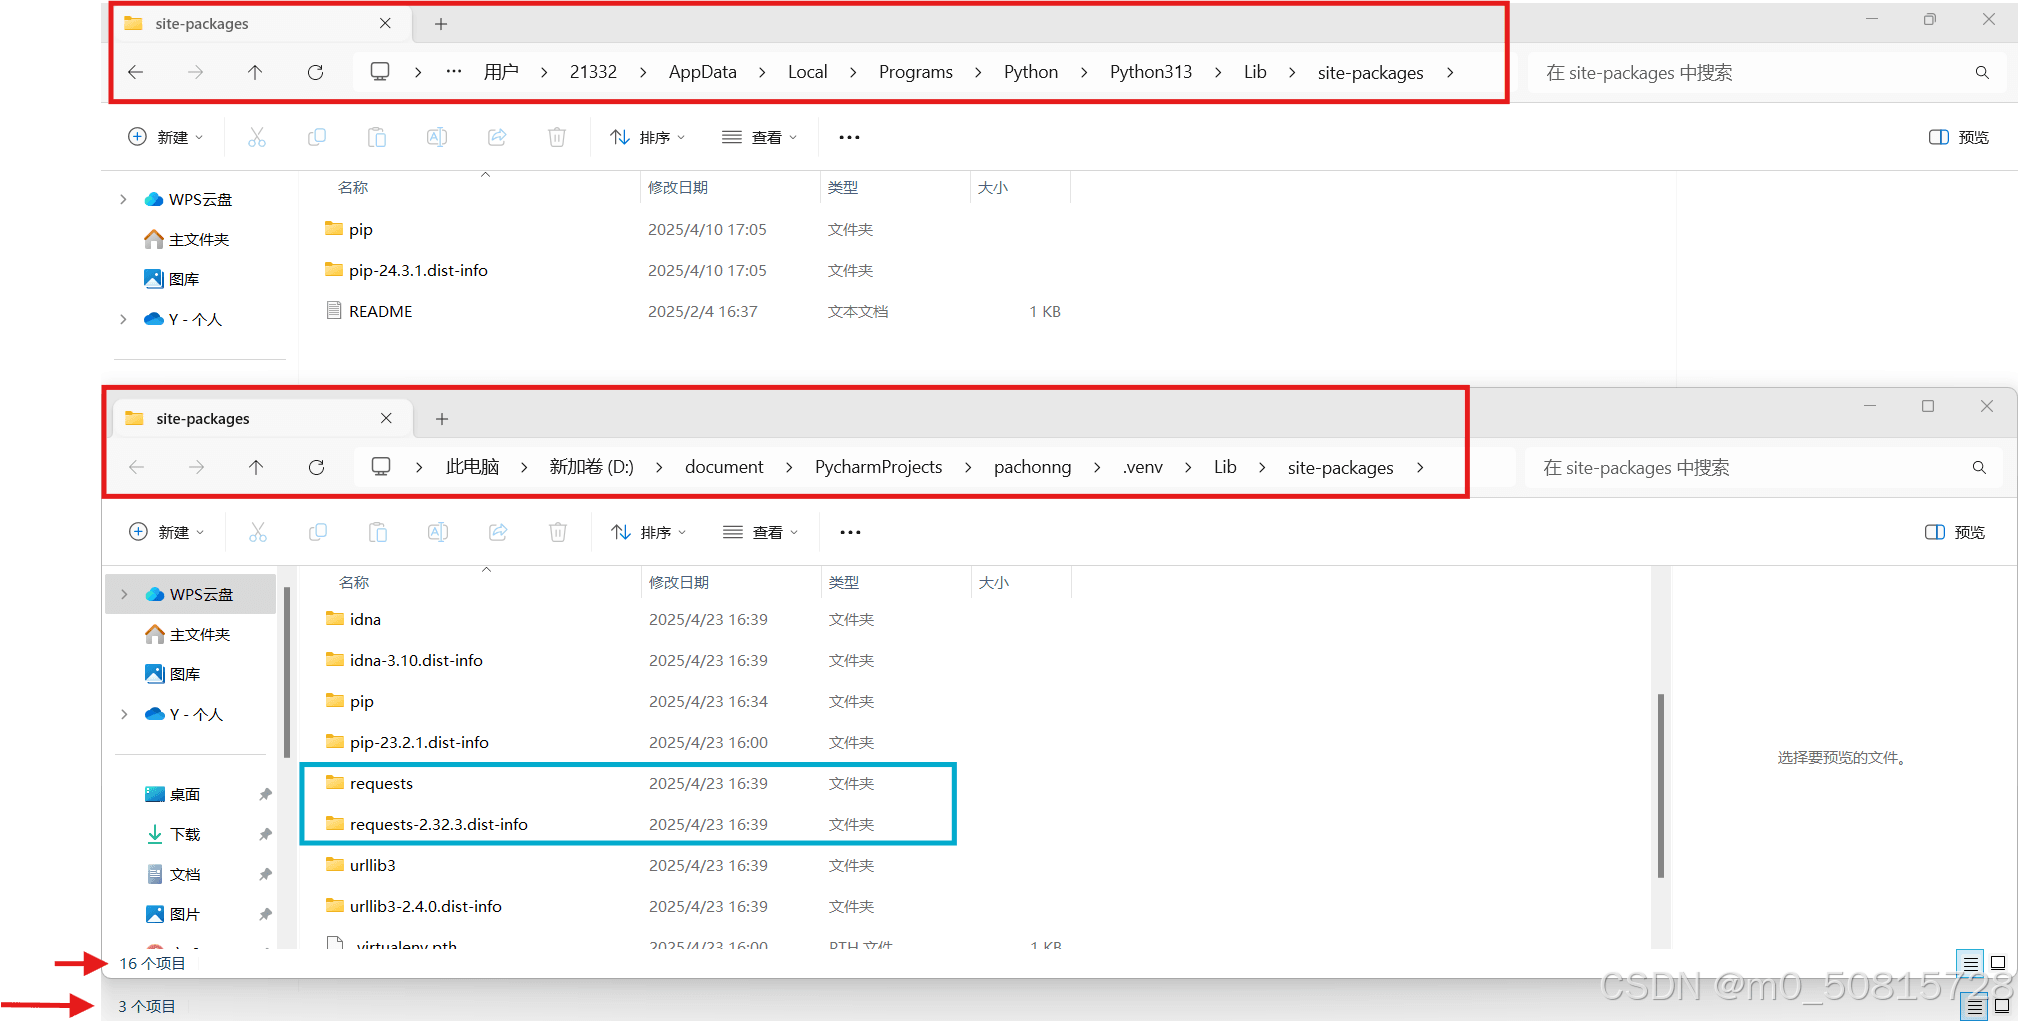Image resolution: width=2018 pixels, height=1021 pixels.
Task: Go to pachonng in the bottom breadcrumb
Action: click(x=1032, y=467)
